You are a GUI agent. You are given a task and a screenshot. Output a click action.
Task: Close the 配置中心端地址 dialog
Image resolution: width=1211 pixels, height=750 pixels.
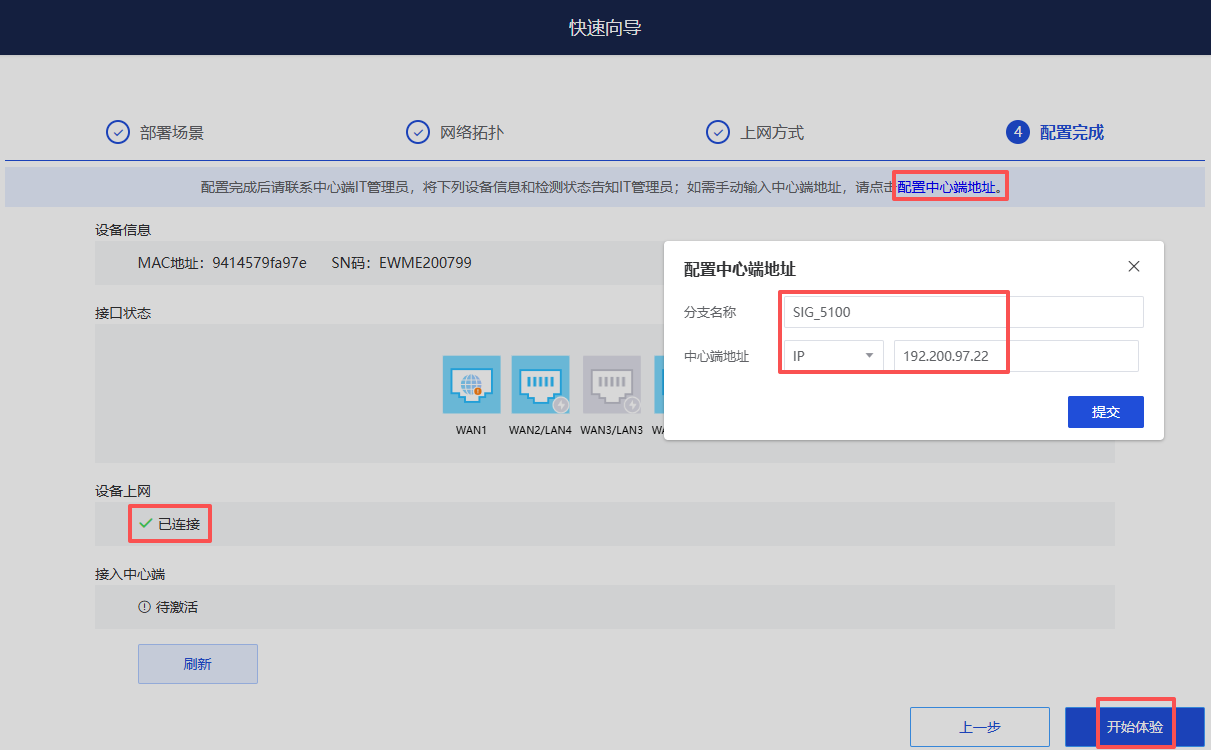pos(1133,267)
